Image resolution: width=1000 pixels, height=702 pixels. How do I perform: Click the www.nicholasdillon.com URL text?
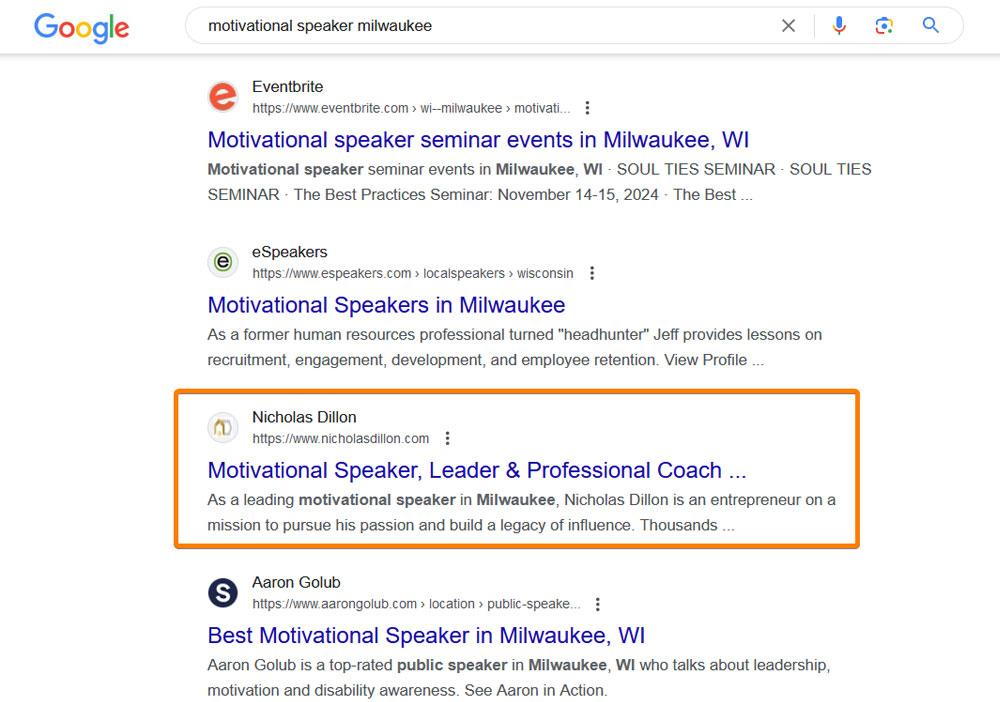(x=341, y=439)
